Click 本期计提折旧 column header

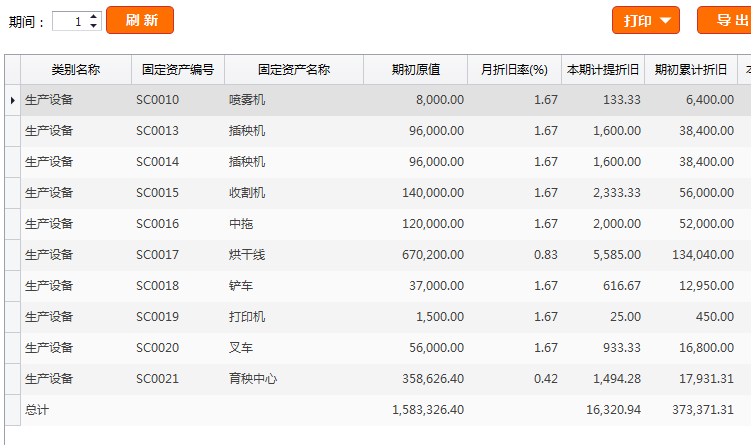point(603,70)
